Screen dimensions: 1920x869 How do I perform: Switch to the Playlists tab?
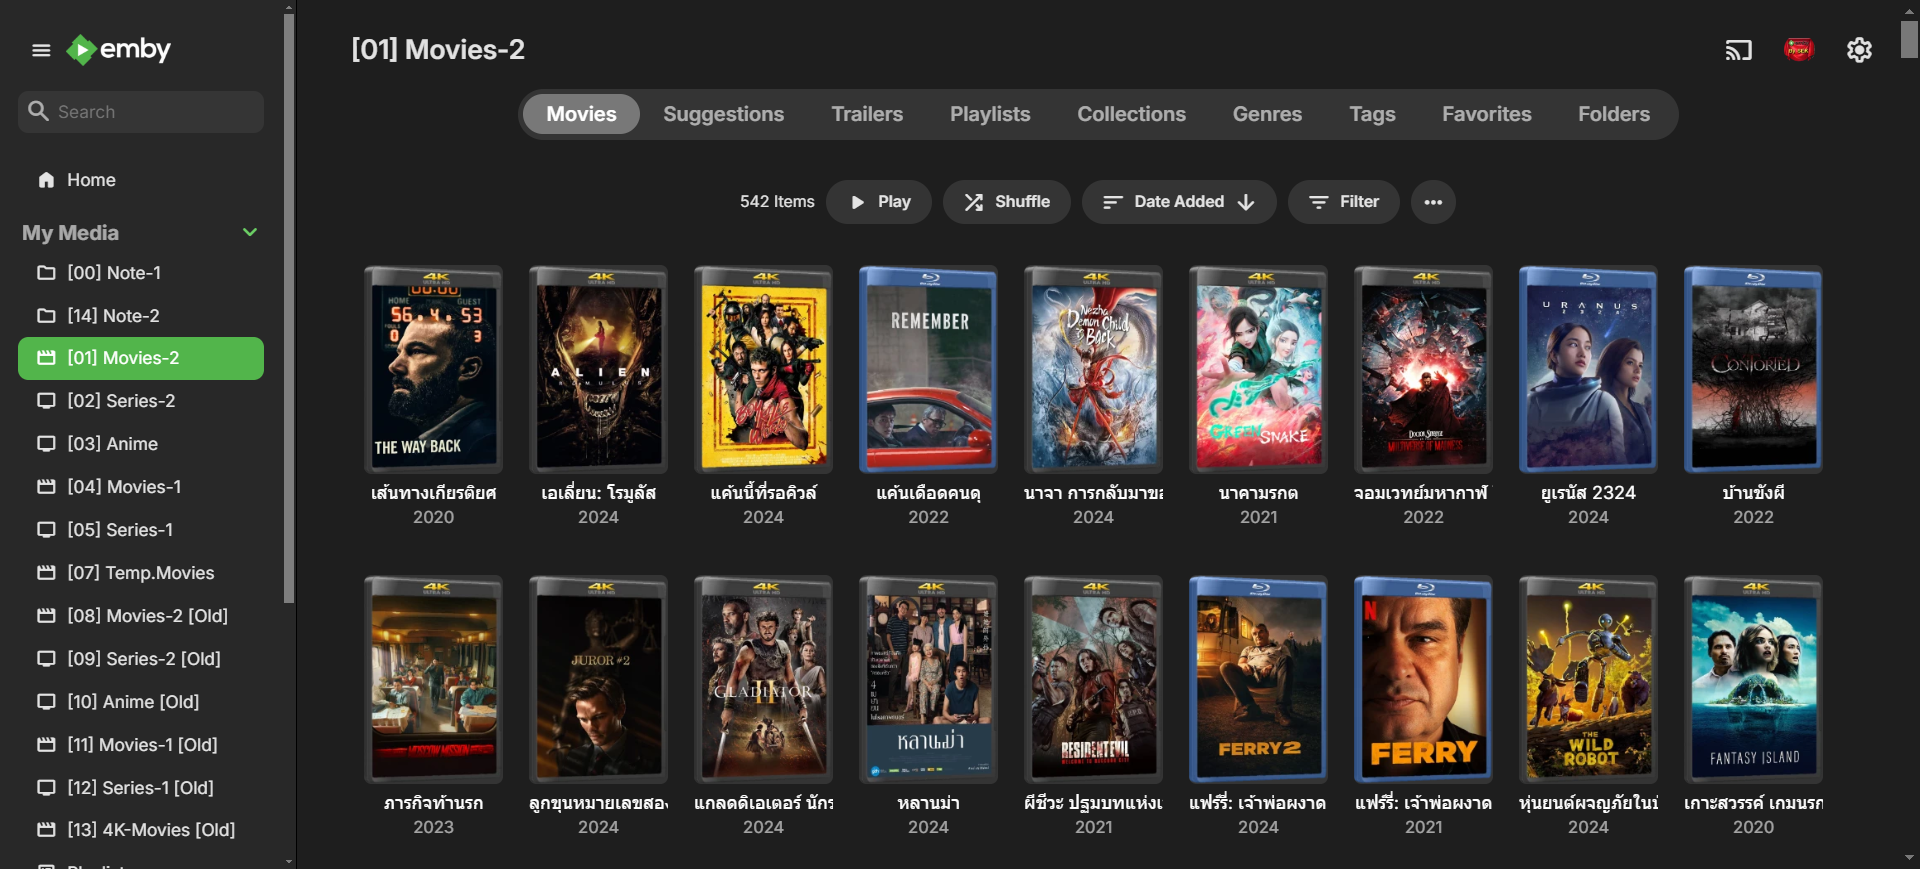(x=990, y=114)
